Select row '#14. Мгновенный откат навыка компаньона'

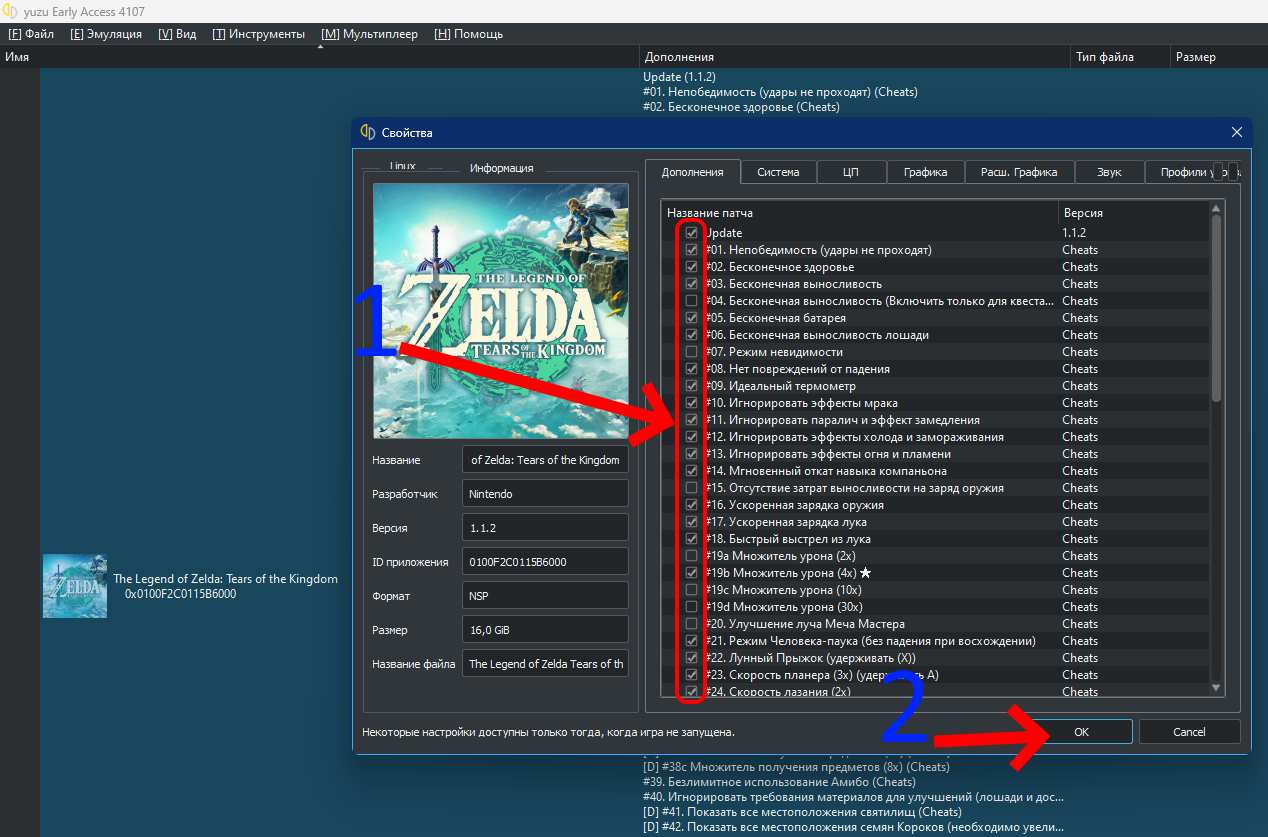coord(935,471)
